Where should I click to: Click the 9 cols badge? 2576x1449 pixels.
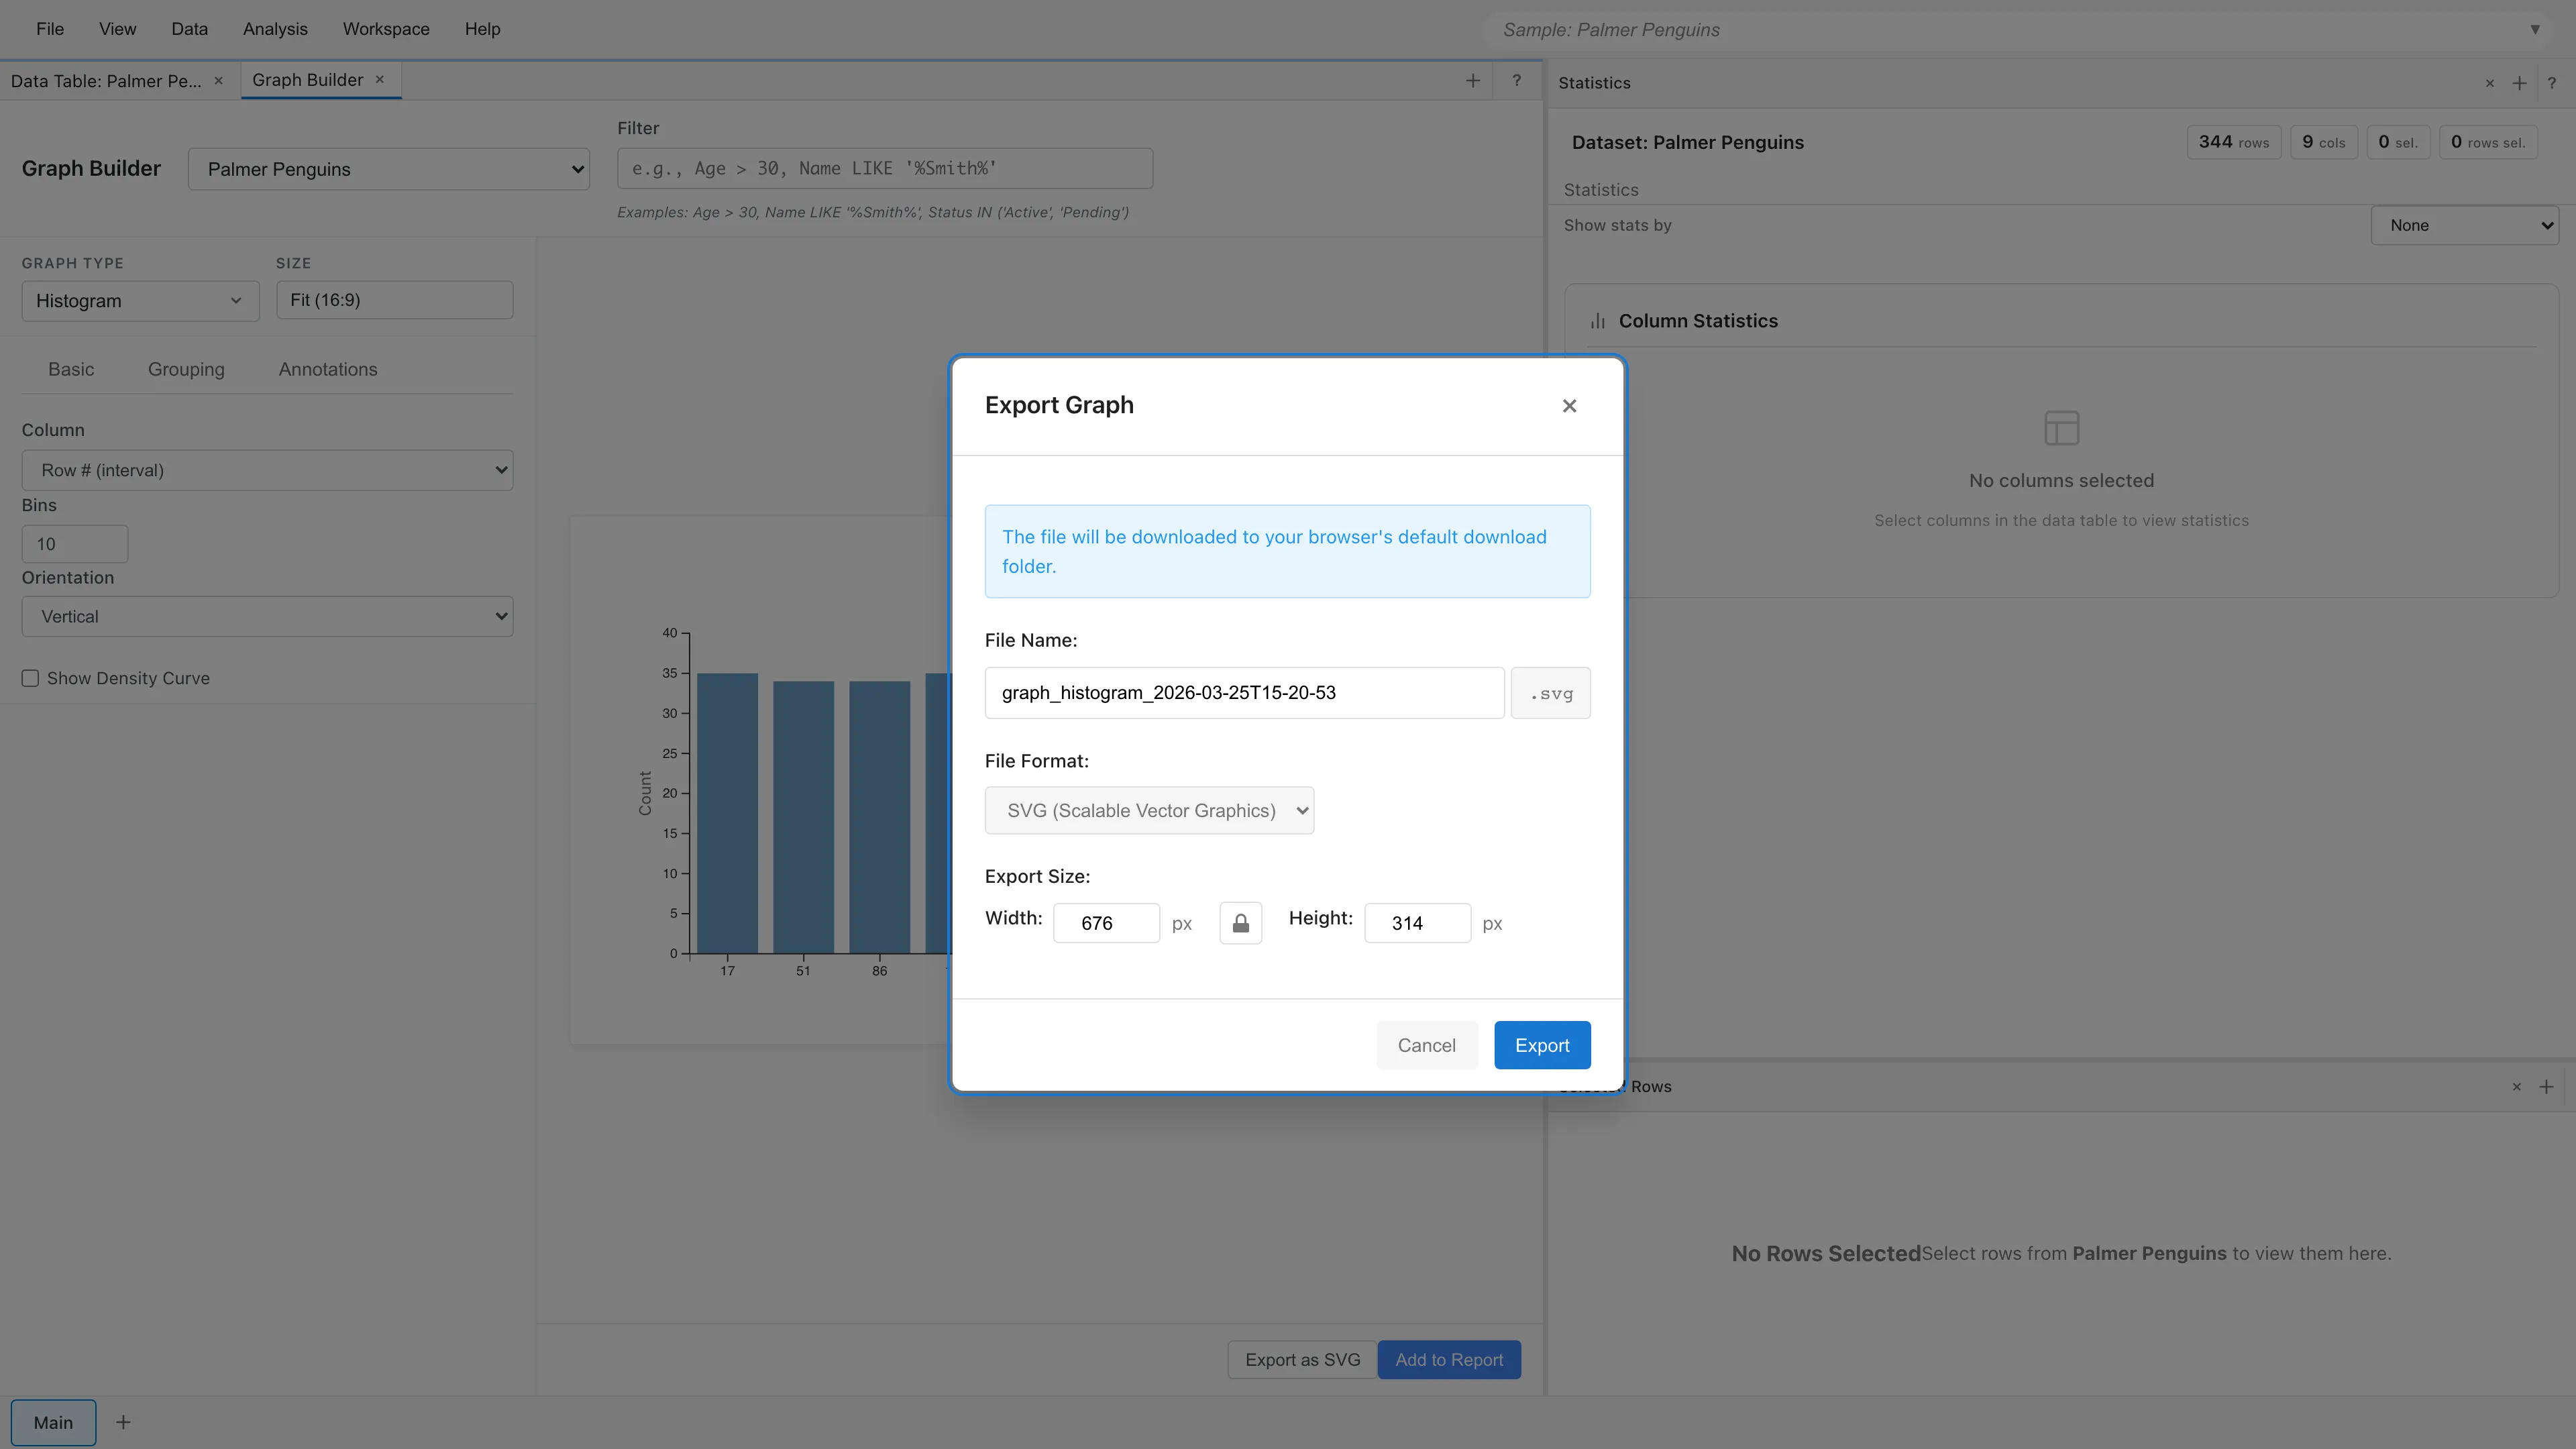[x=2324, y=142]
